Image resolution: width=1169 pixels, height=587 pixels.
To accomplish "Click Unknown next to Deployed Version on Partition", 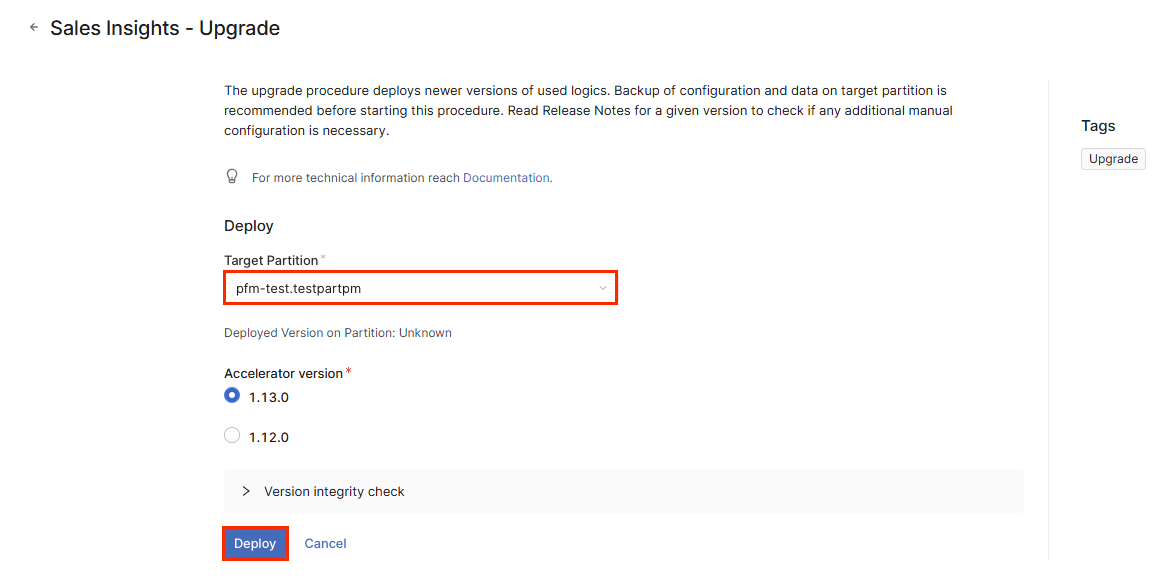I will click(x=424, y=333).
